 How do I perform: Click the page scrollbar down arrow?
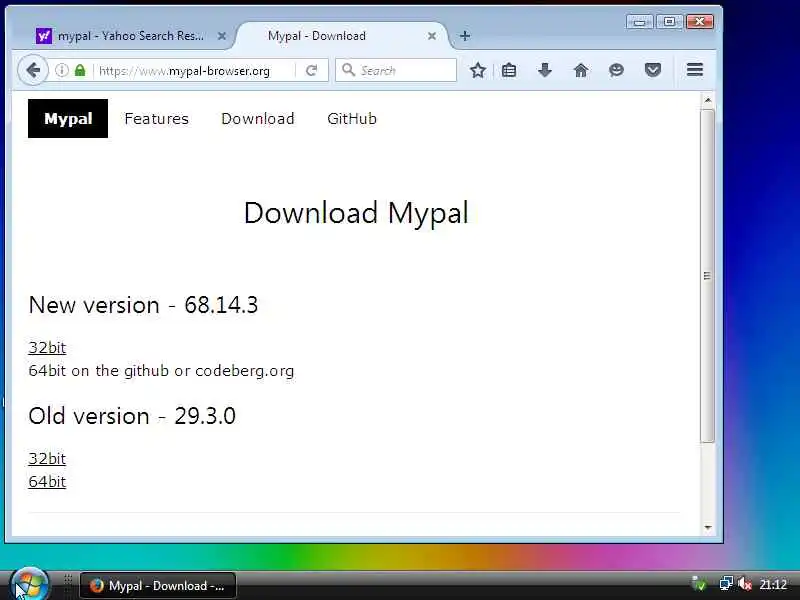[x=708, y=528]
